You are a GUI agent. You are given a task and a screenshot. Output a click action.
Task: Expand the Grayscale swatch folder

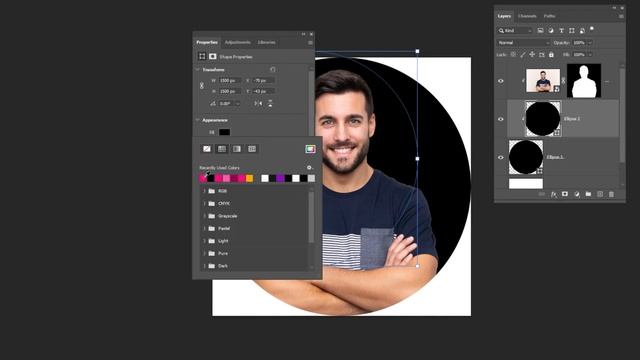click(x=204, y=216)
